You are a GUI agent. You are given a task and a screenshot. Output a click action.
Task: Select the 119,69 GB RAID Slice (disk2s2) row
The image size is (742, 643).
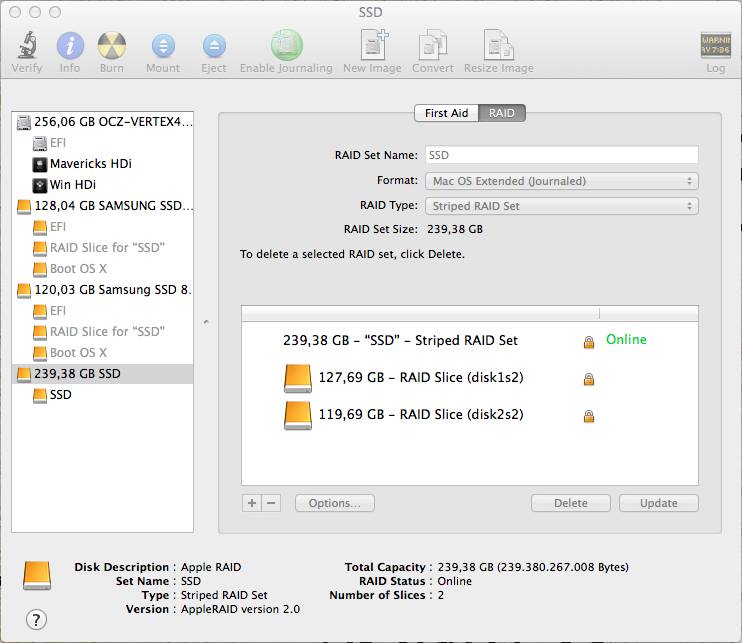(x=469, y=415)
